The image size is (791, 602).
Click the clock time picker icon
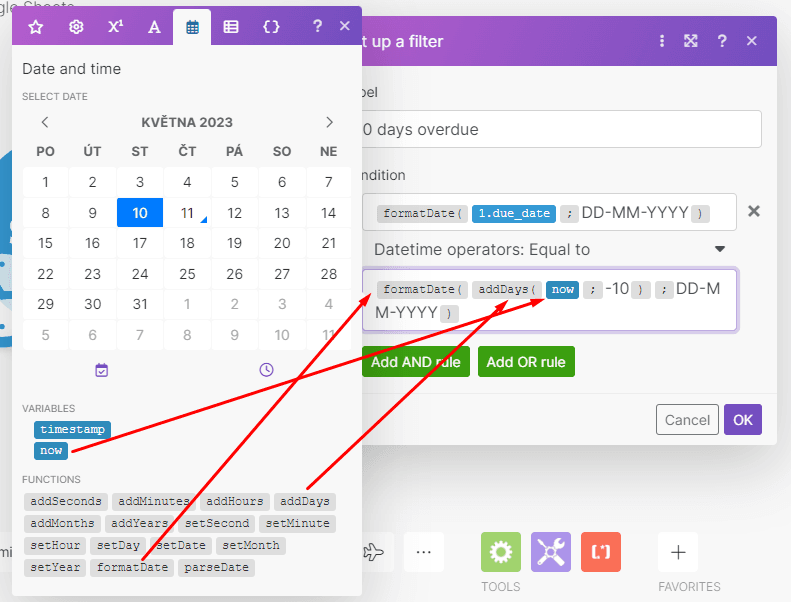point(266,370)
